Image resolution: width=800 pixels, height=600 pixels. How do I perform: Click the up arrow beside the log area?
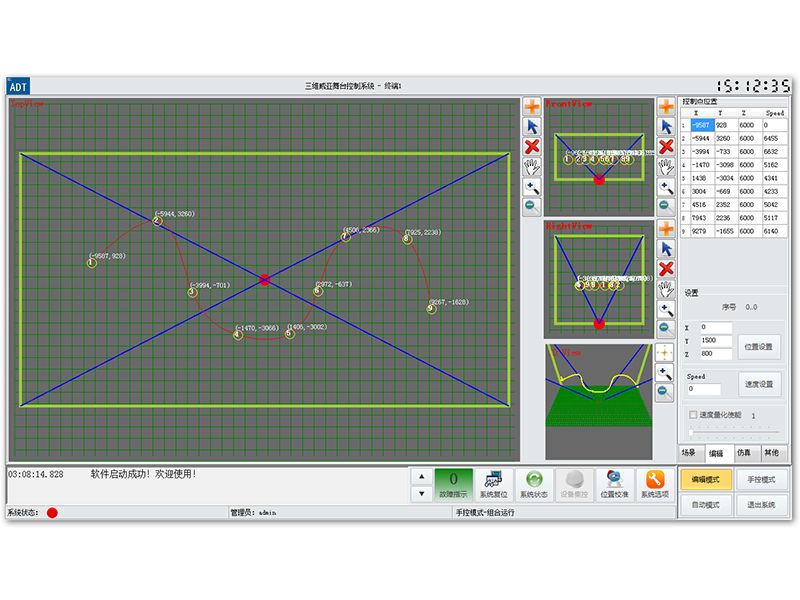(422, 476)
